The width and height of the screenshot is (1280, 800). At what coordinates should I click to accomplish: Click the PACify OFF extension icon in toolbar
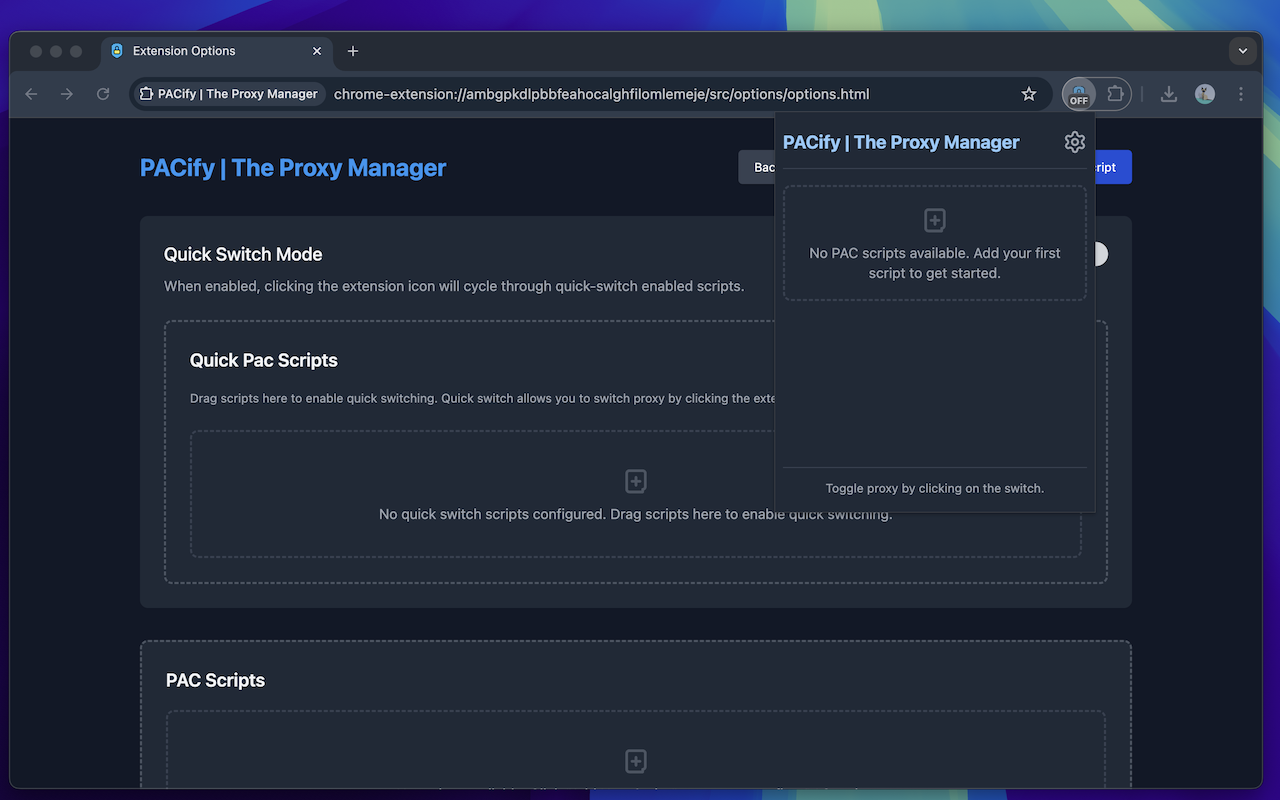1079,94
